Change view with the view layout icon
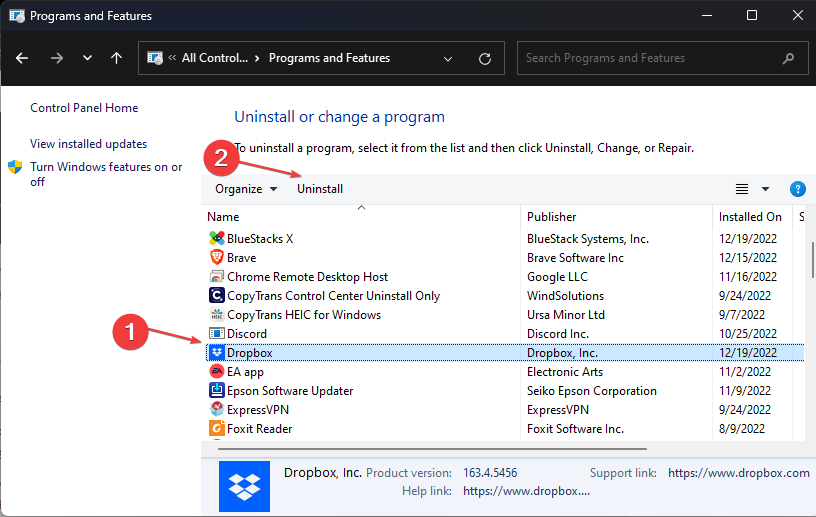 [x=742, y=189]
